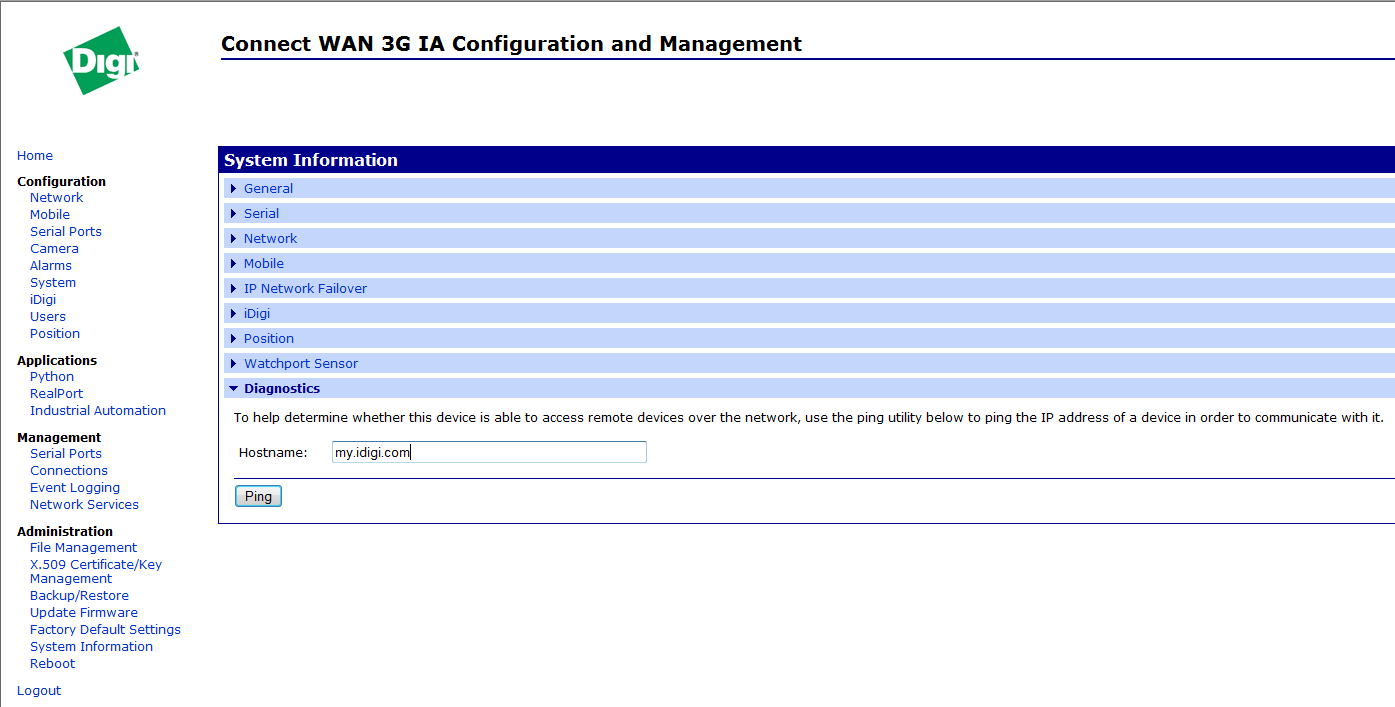Click the Digi logo icon
Image resolution: width=1395 pixels, height=707 pixels.
[x=100, y=61]
